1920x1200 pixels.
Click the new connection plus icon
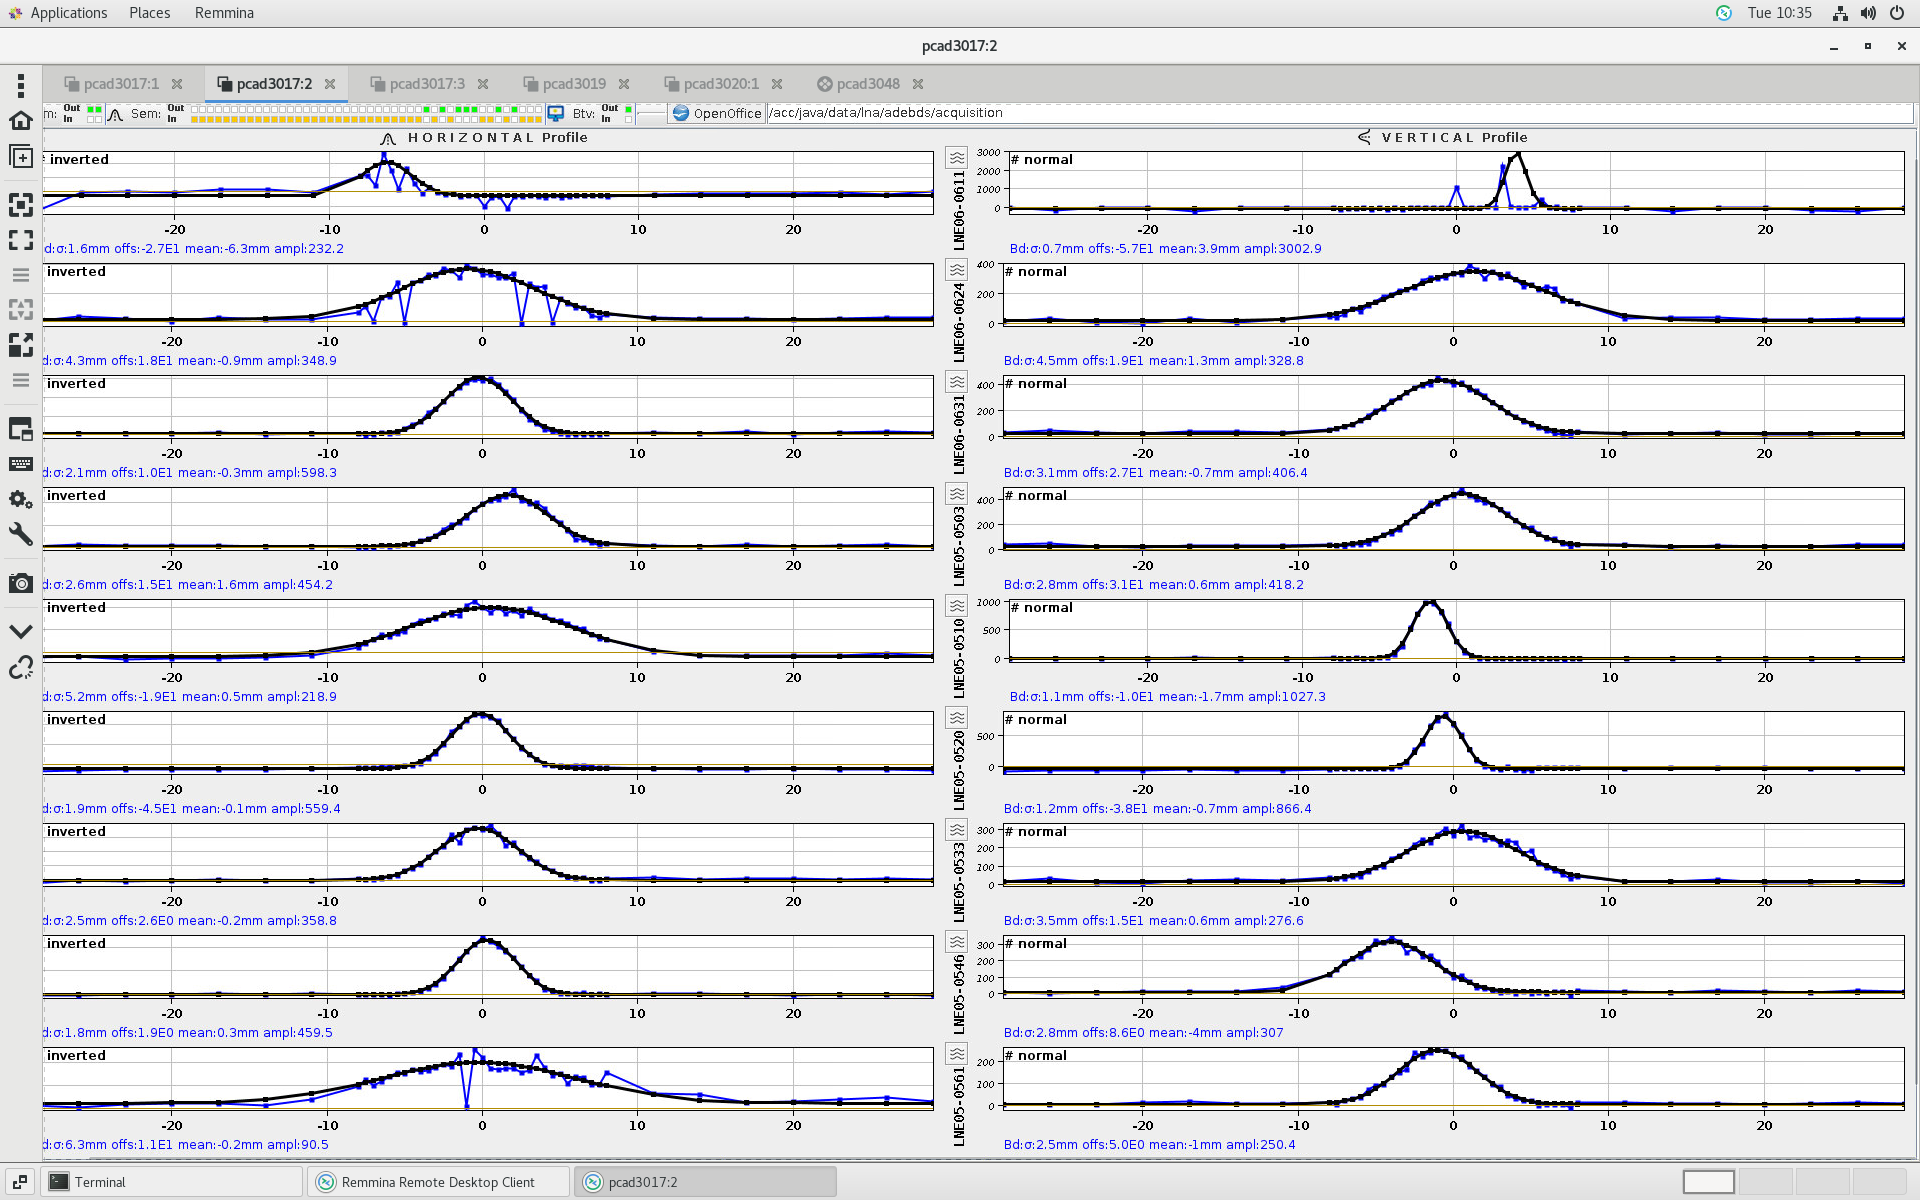tap(21, 157)
